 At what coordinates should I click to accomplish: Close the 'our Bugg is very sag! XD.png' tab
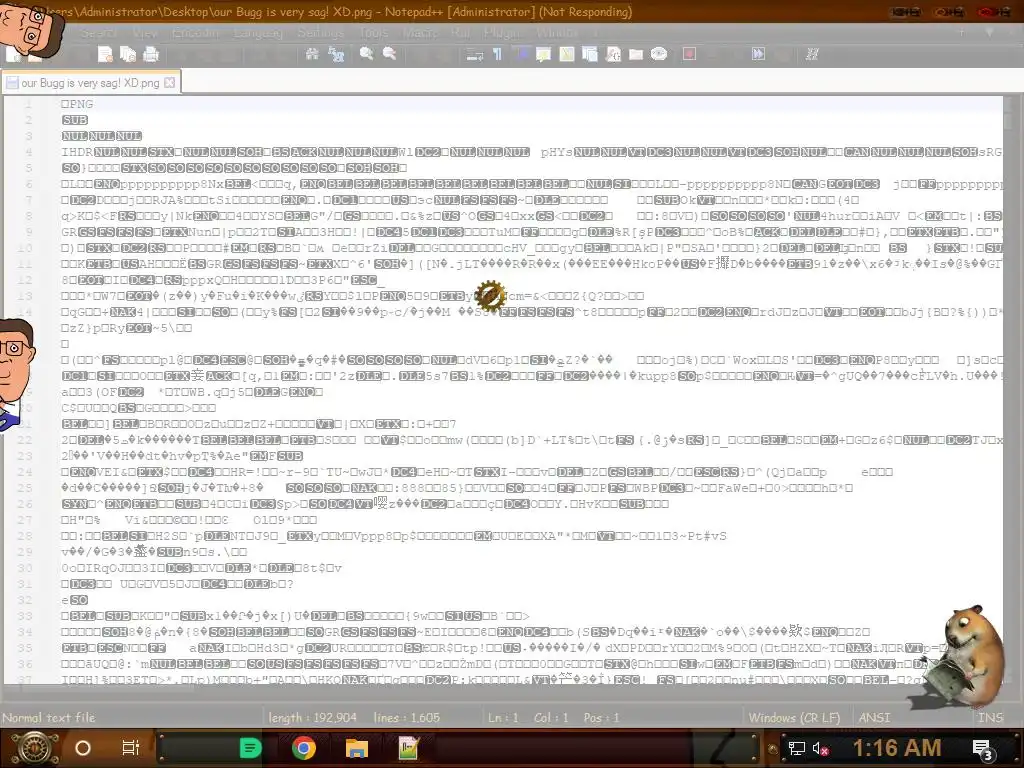170,83
